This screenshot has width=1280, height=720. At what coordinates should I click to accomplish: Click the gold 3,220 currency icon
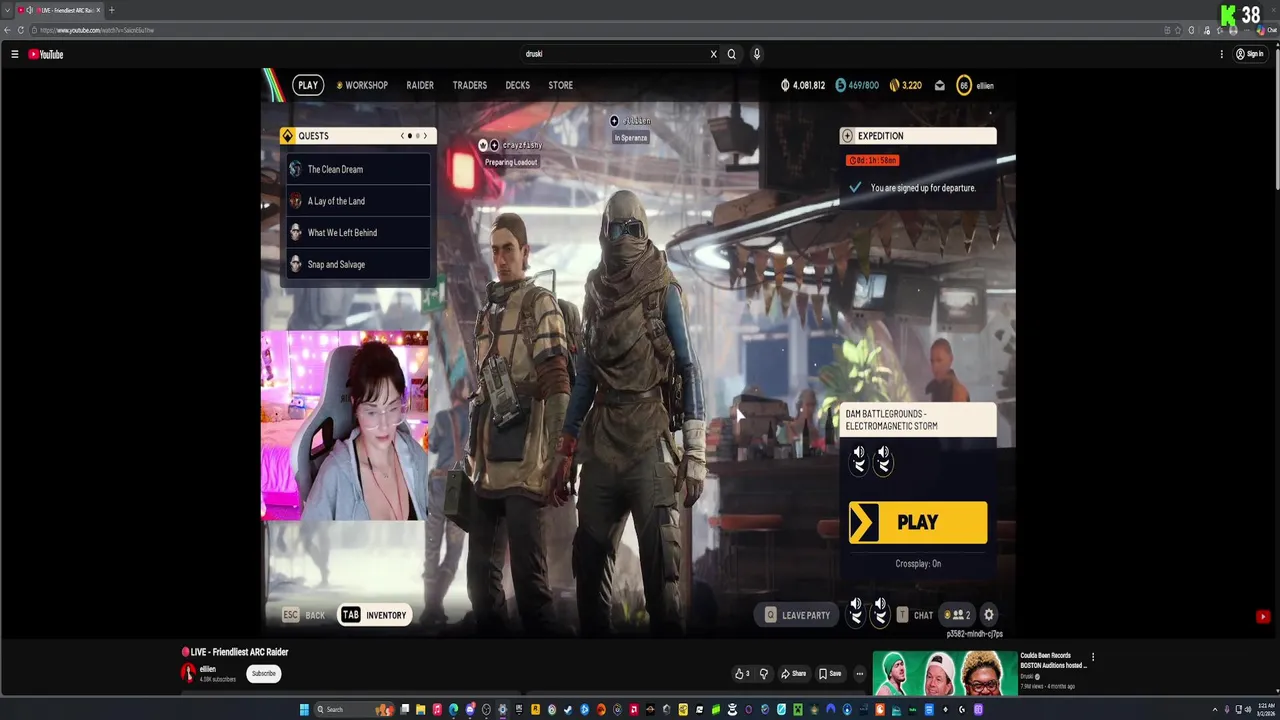pos(895,85)
